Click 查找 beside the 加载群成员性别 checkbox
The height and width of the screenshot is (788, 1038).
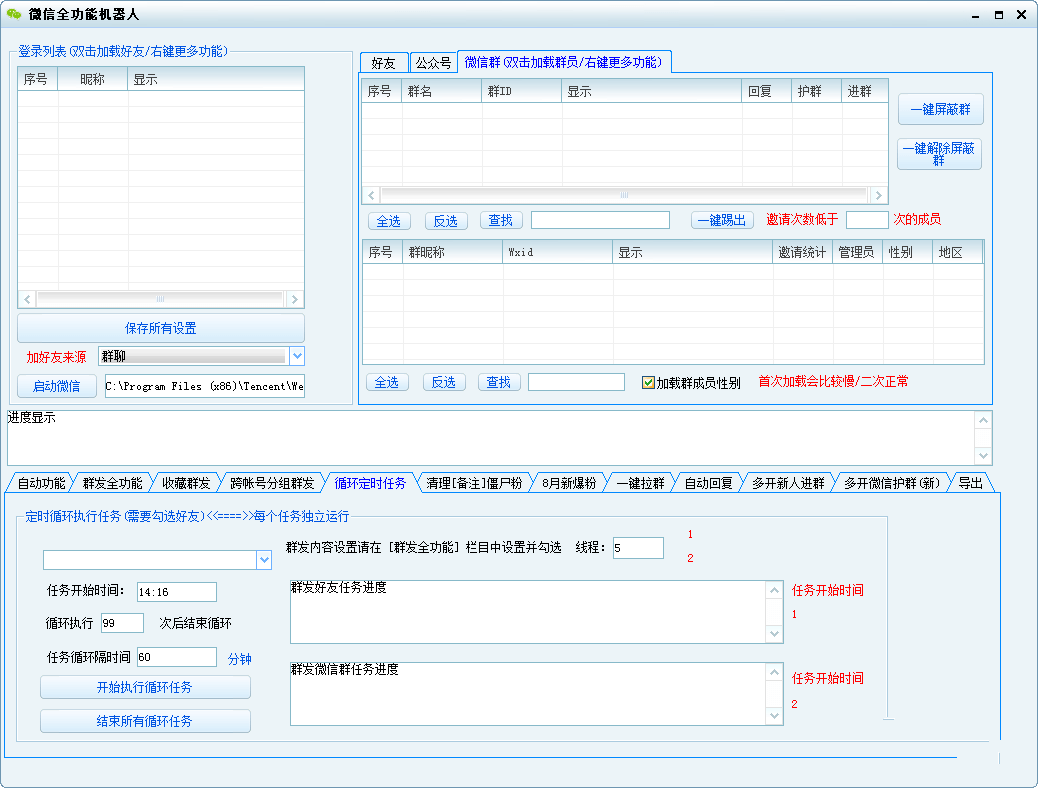point(498,382)
